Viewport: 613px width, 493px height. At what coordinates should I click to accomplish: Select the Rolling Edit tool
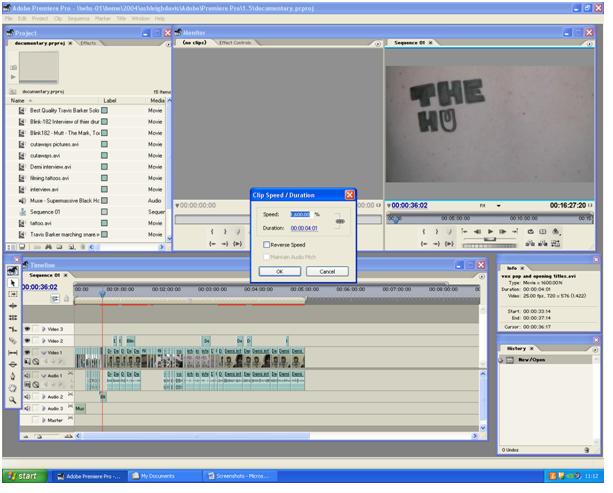click(x=13, y=317)
